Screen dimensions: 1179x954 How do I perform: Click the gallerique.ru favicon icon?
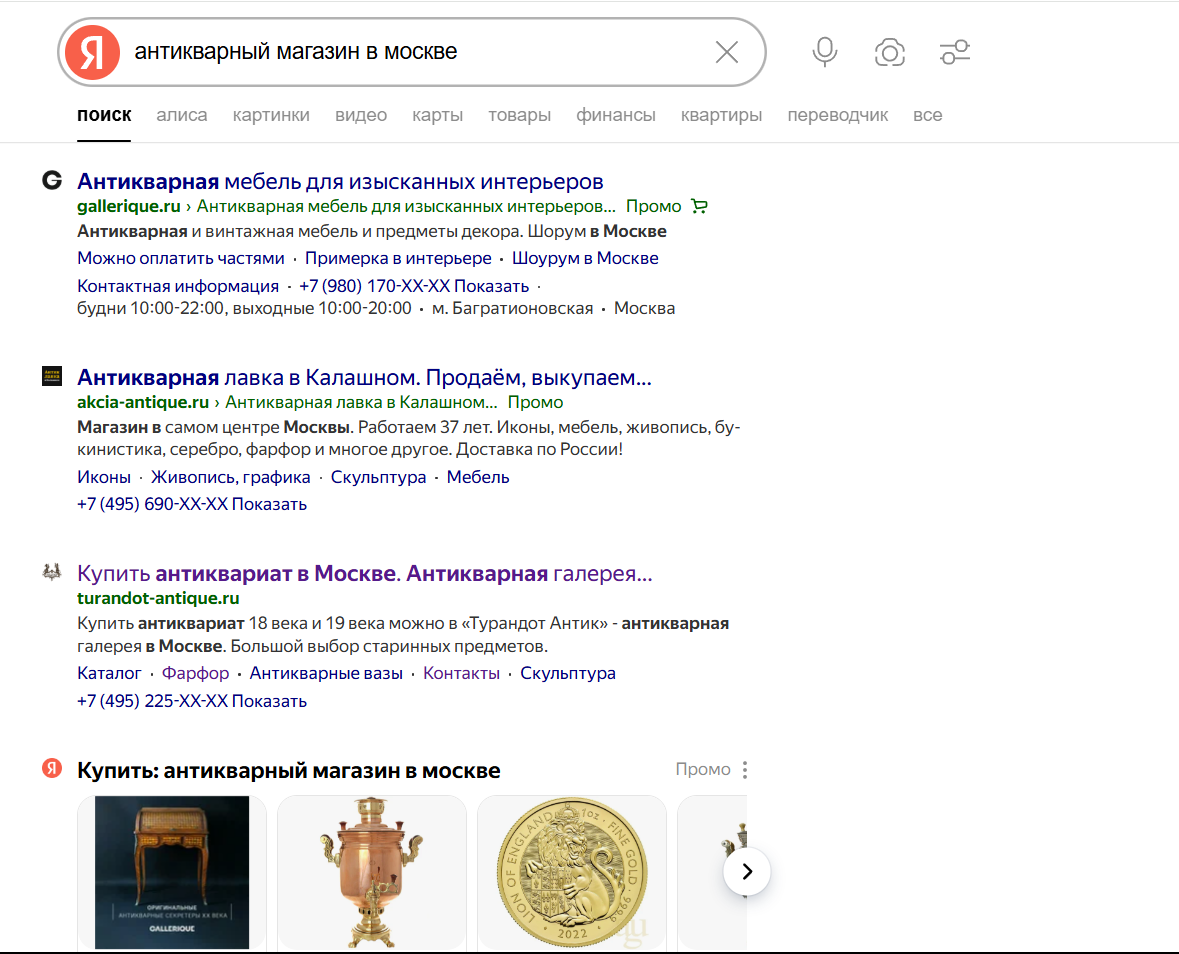pyautogui.click(x=52, y=180)
